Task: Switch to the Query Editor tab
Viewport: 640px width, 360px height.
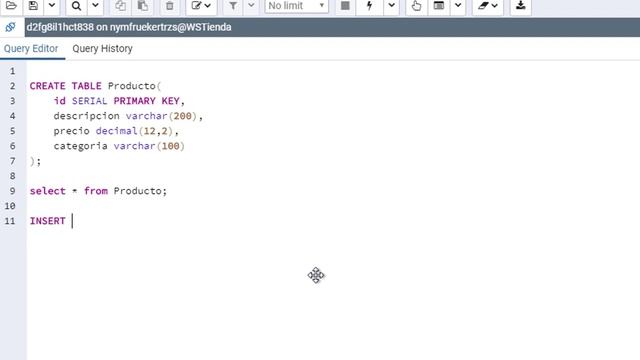Action: [x=31, y=49]
